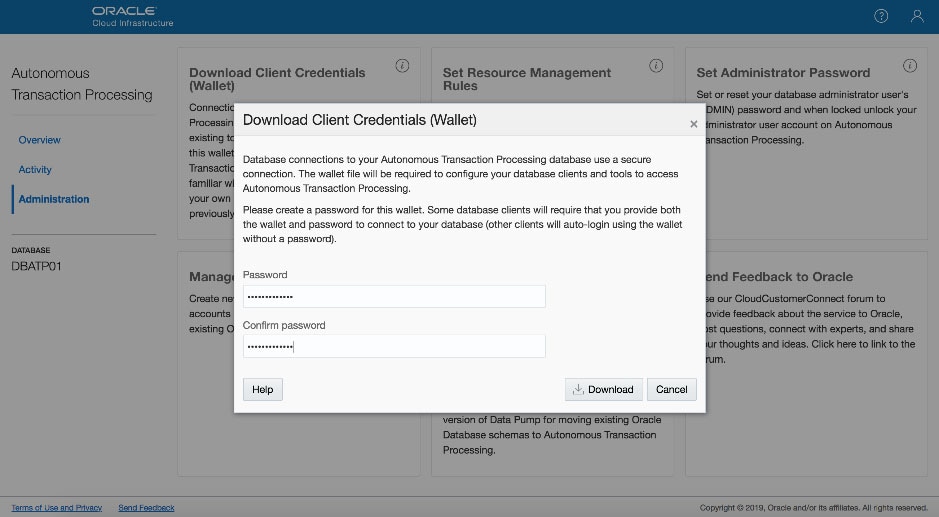
Task: Click the help question mark icon in header
Action: click(x=881, y=16)
